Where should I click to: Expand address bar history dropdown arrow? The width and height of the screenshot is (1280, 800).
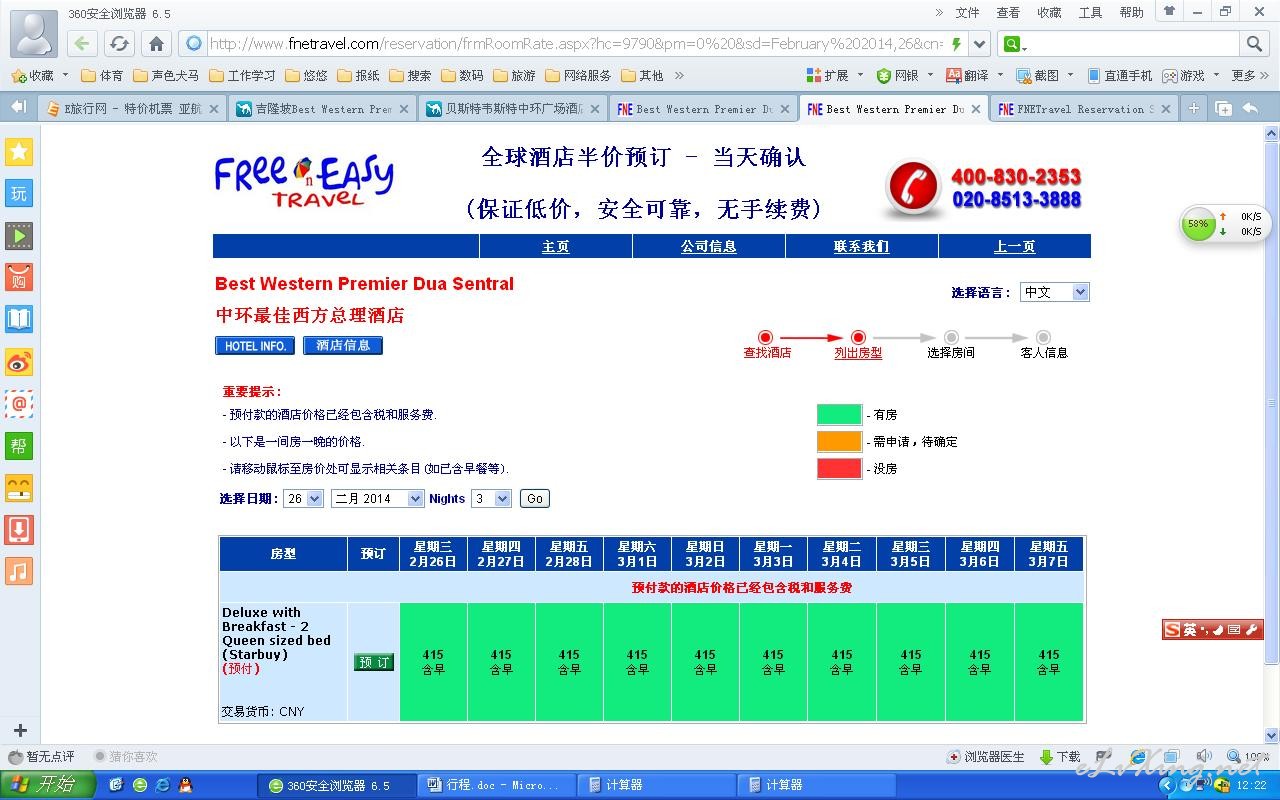coord(980,43)
